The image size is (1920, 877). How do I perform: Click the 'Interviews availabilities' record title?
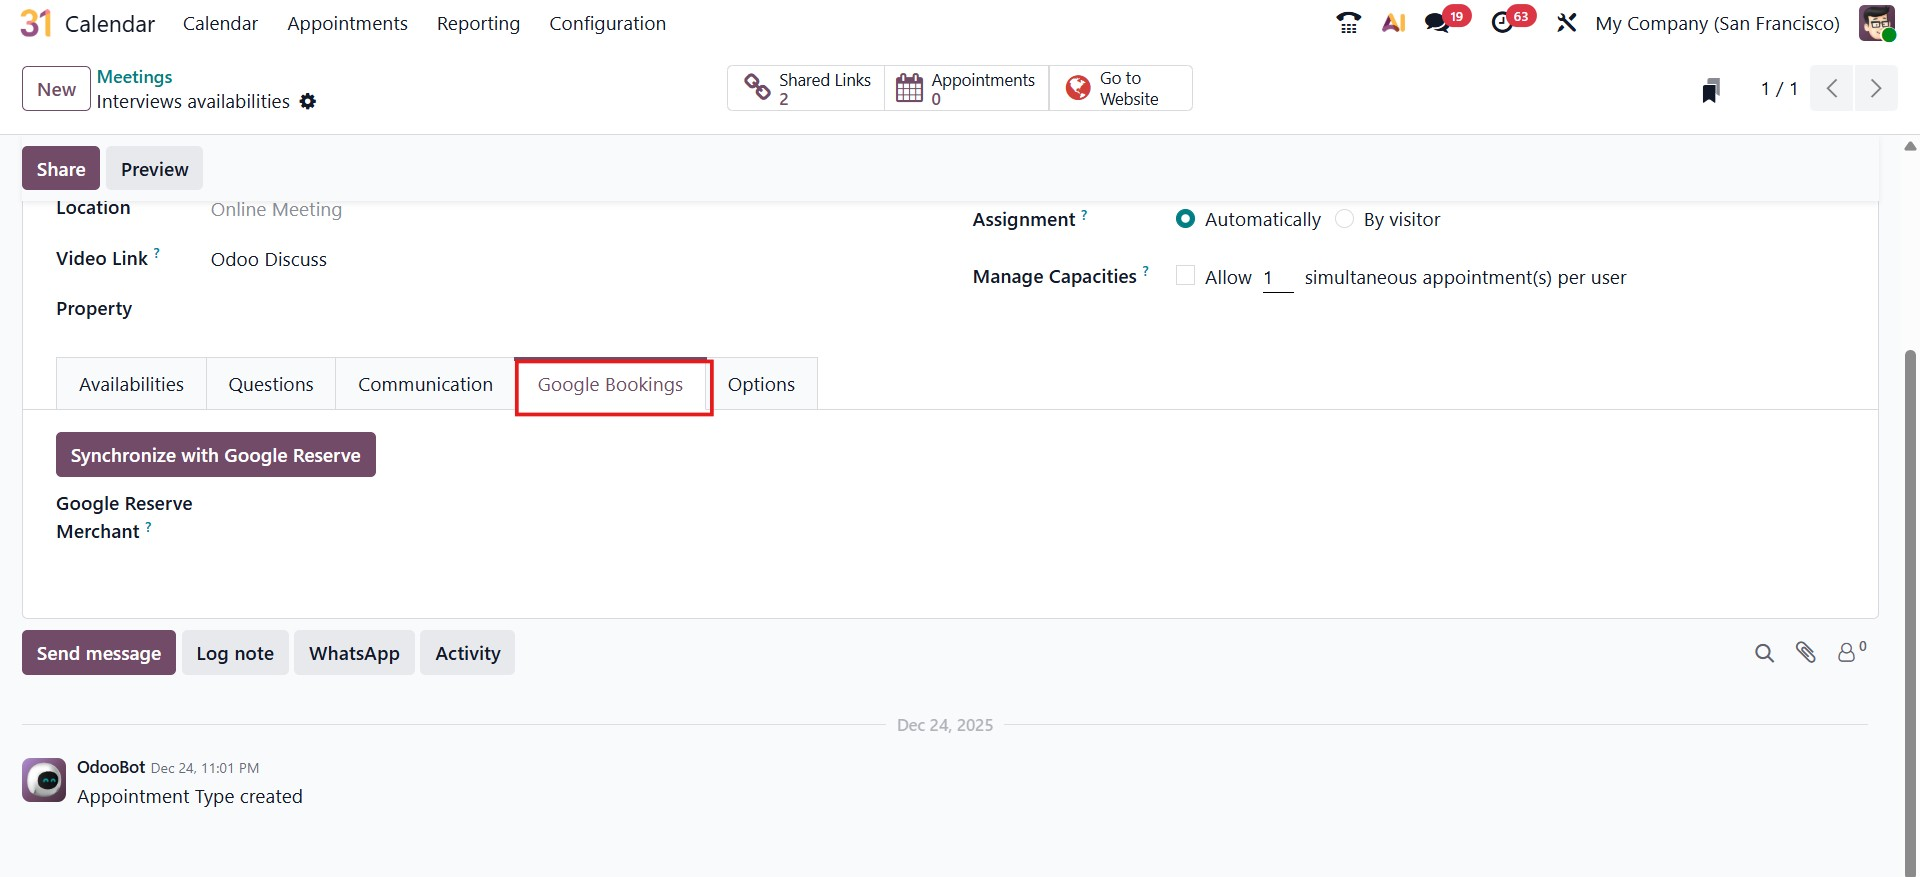tap(193, 101)
